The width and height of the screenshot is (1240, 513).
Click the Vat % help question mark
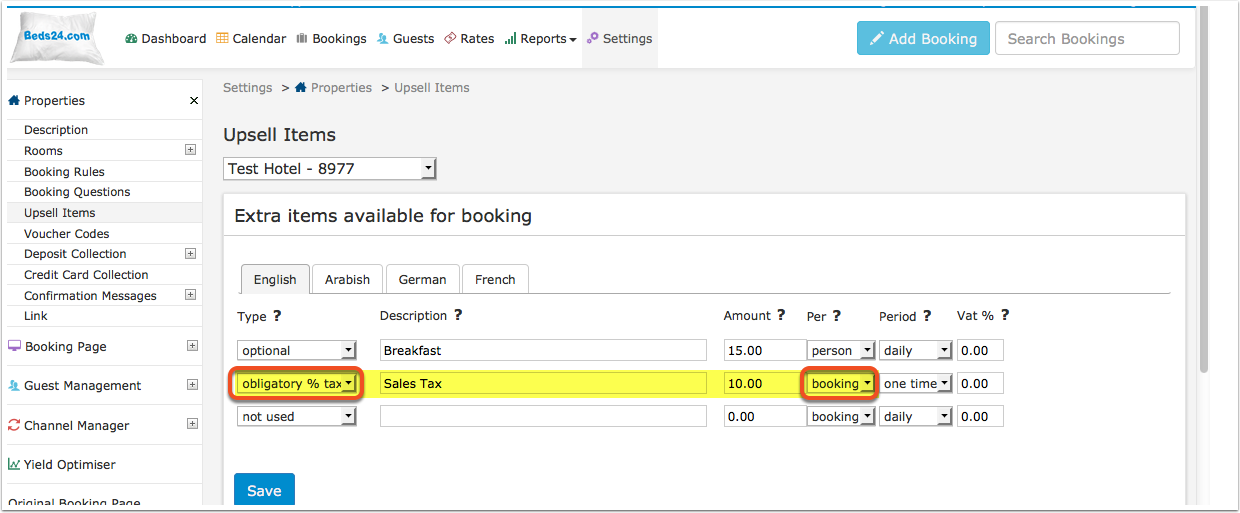tap(1004, 315)
